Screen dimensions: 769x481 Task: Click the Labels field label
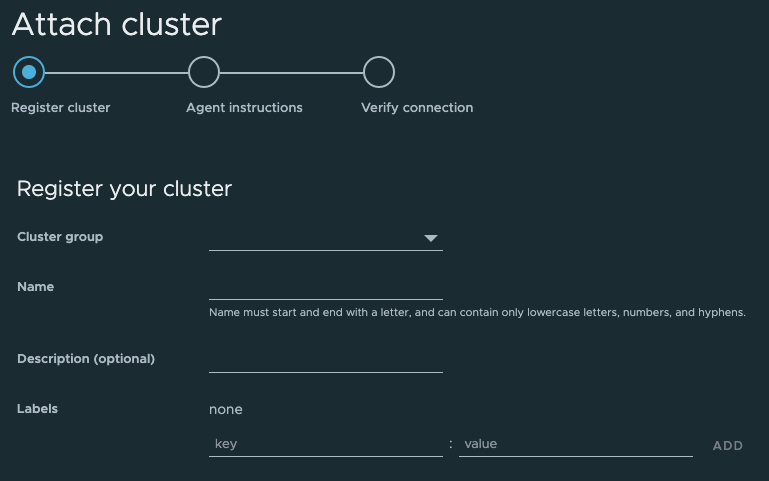[x=38, y=409]
